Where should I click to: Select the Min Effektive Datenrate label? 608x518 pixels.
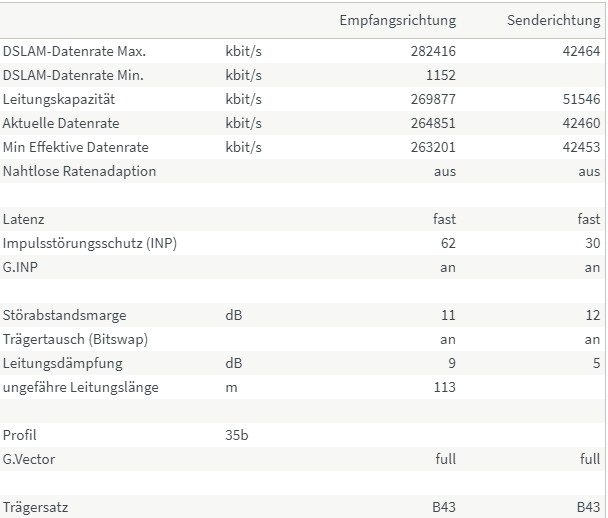76,147
